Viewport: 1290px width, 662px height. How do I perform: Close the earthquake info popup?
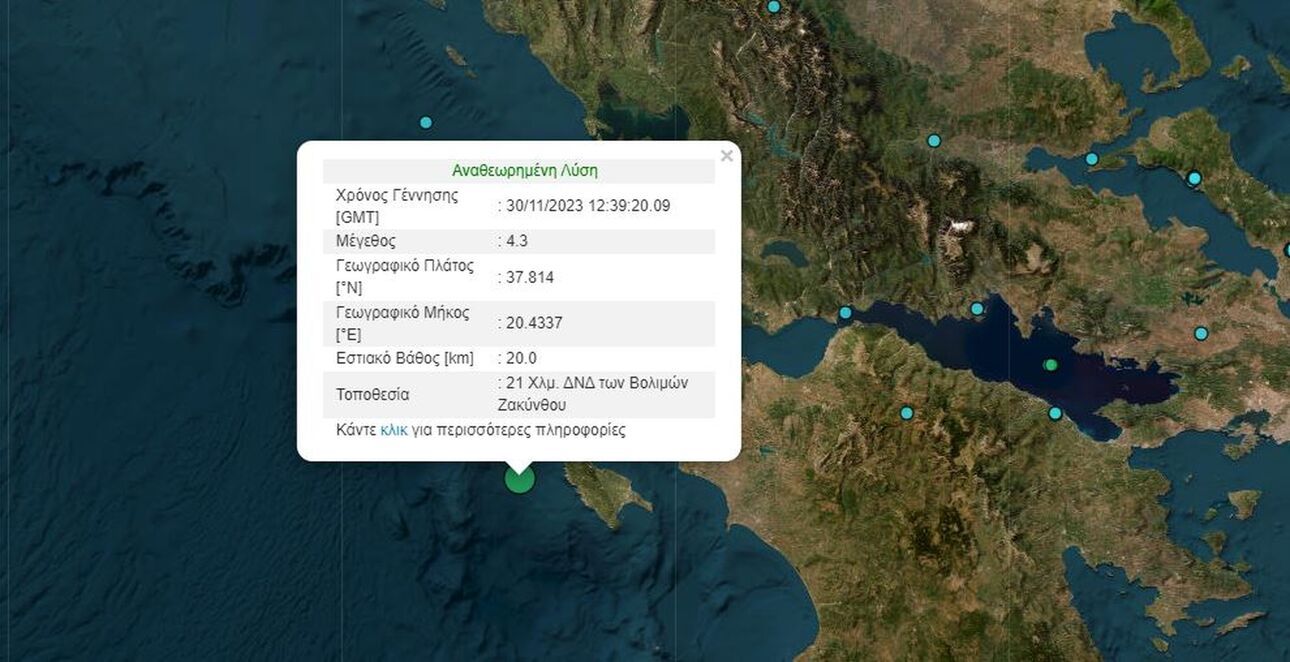727,156
